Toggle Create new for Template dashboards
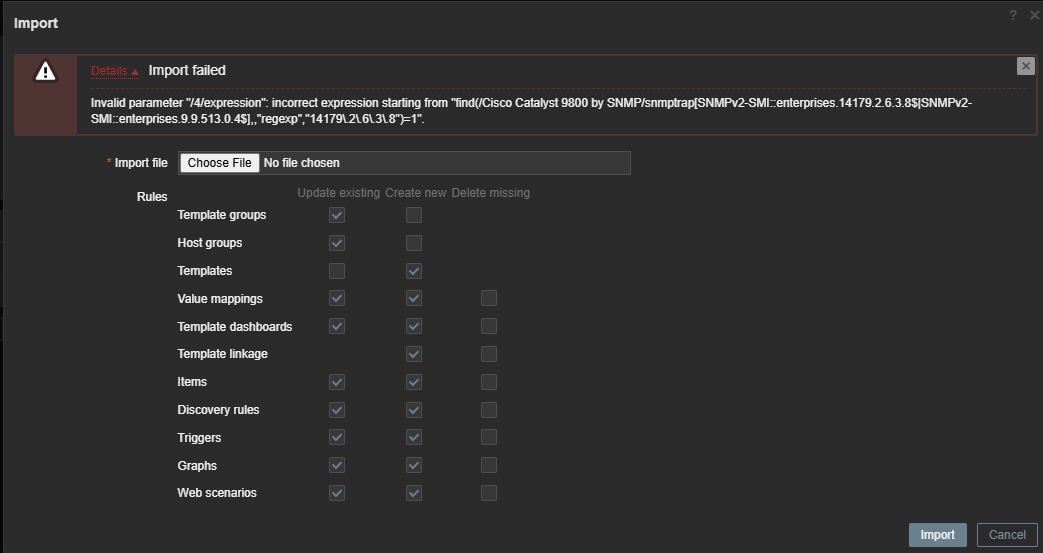Image resolution: width=1043 pixels, height=553 pixels. tap(414, 326)
